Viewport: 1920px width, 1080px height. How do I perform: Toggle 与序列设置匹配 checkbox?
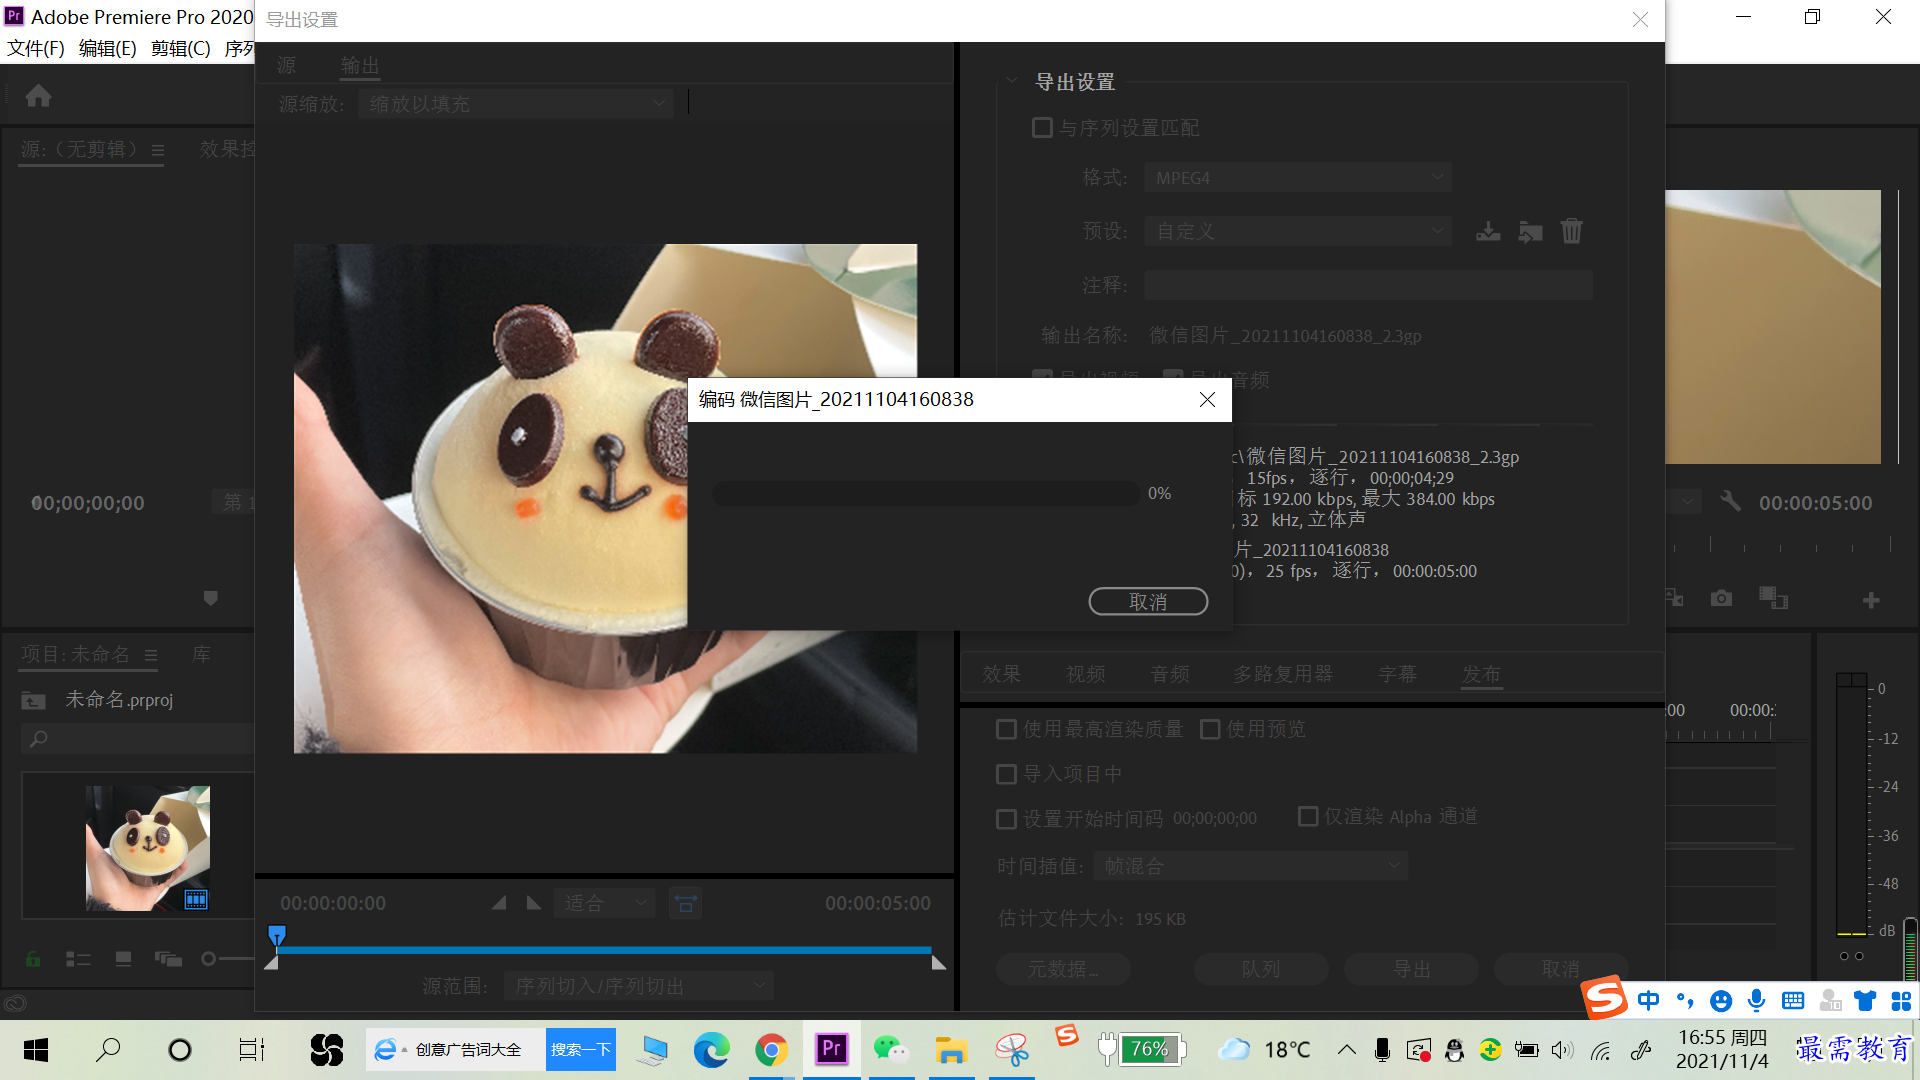pyautogui.click(x=1042, y=128)
